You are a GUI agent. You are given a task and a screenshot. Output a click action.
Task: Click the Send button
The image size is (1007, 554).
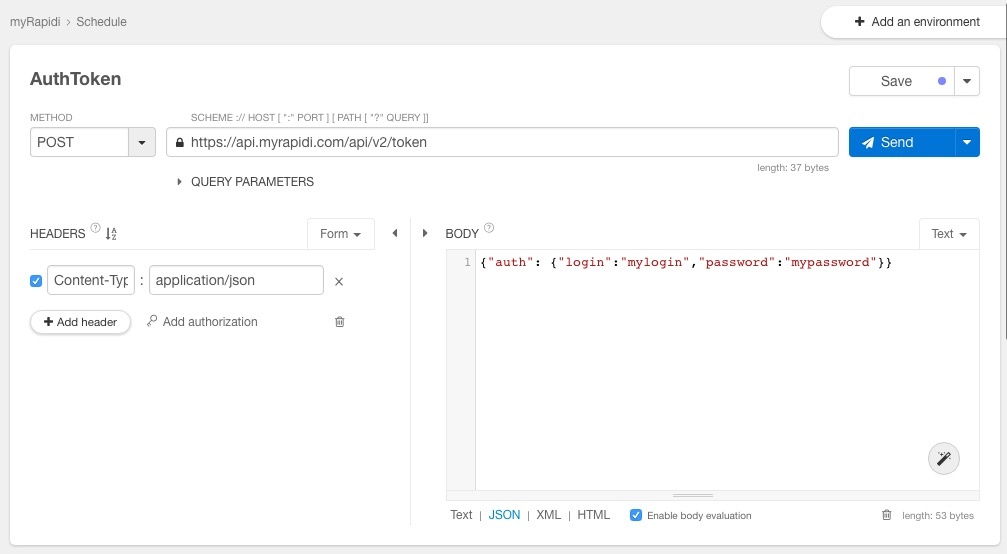coord(902,143)
